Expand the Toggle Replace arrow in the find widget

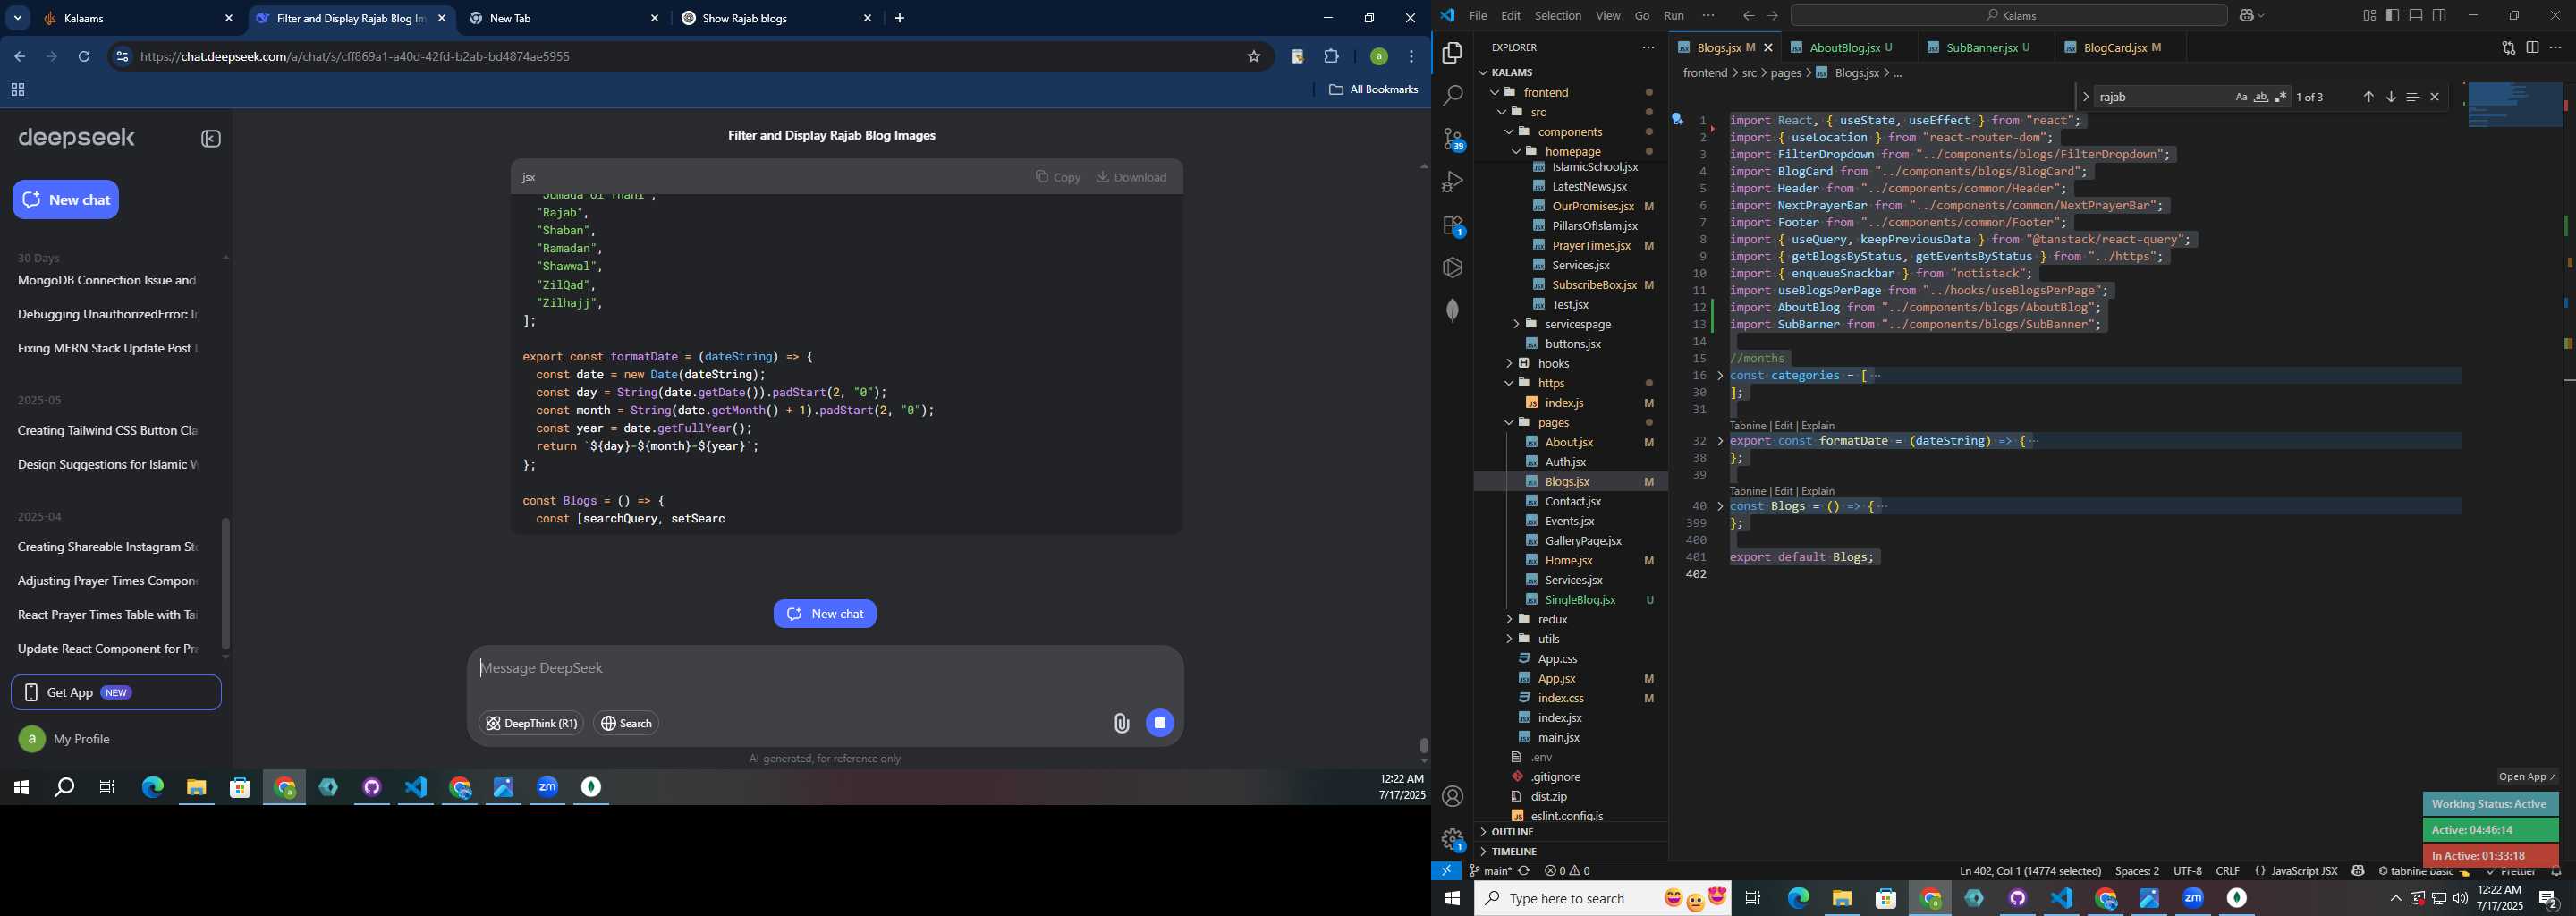pyautogui.click(x=2086, y=97)
